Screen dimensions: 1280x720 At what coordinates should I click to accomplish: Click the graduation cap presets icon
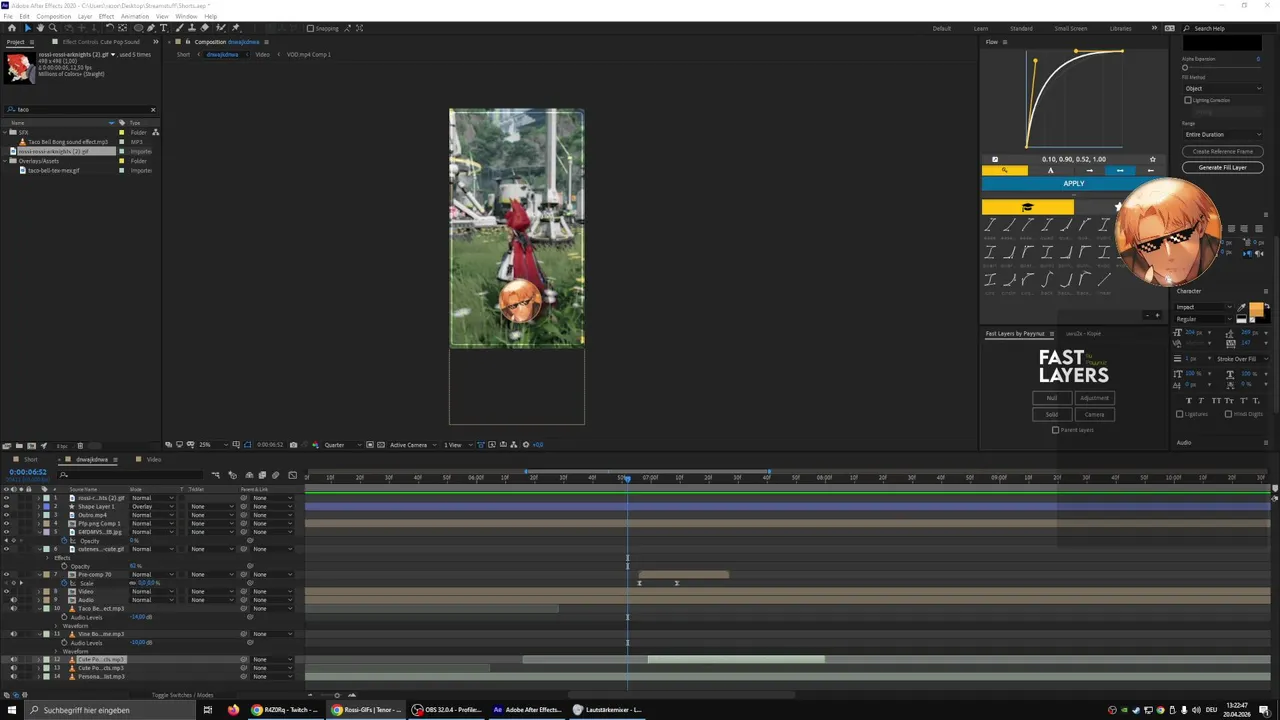[x=1027, y=207]
